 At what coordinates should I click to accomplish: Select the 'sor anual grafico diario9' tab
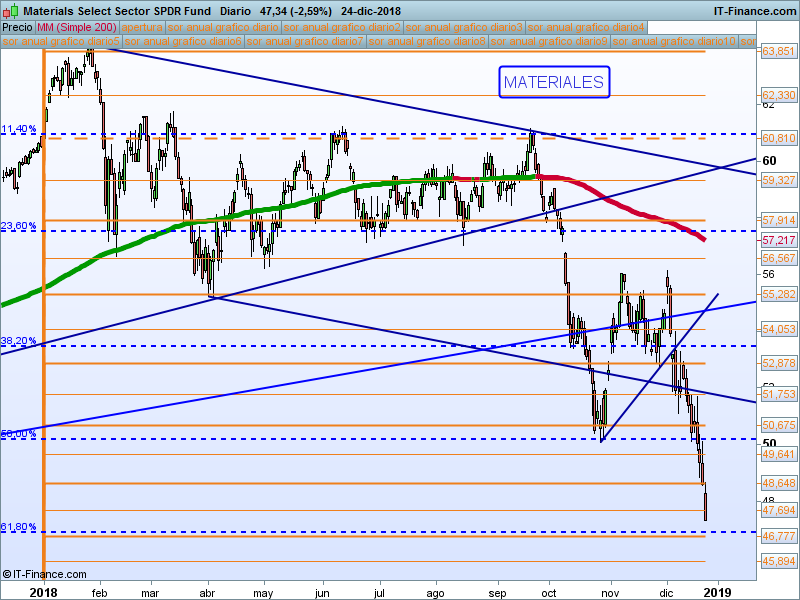pyautogui.click(x=549, y=42)
